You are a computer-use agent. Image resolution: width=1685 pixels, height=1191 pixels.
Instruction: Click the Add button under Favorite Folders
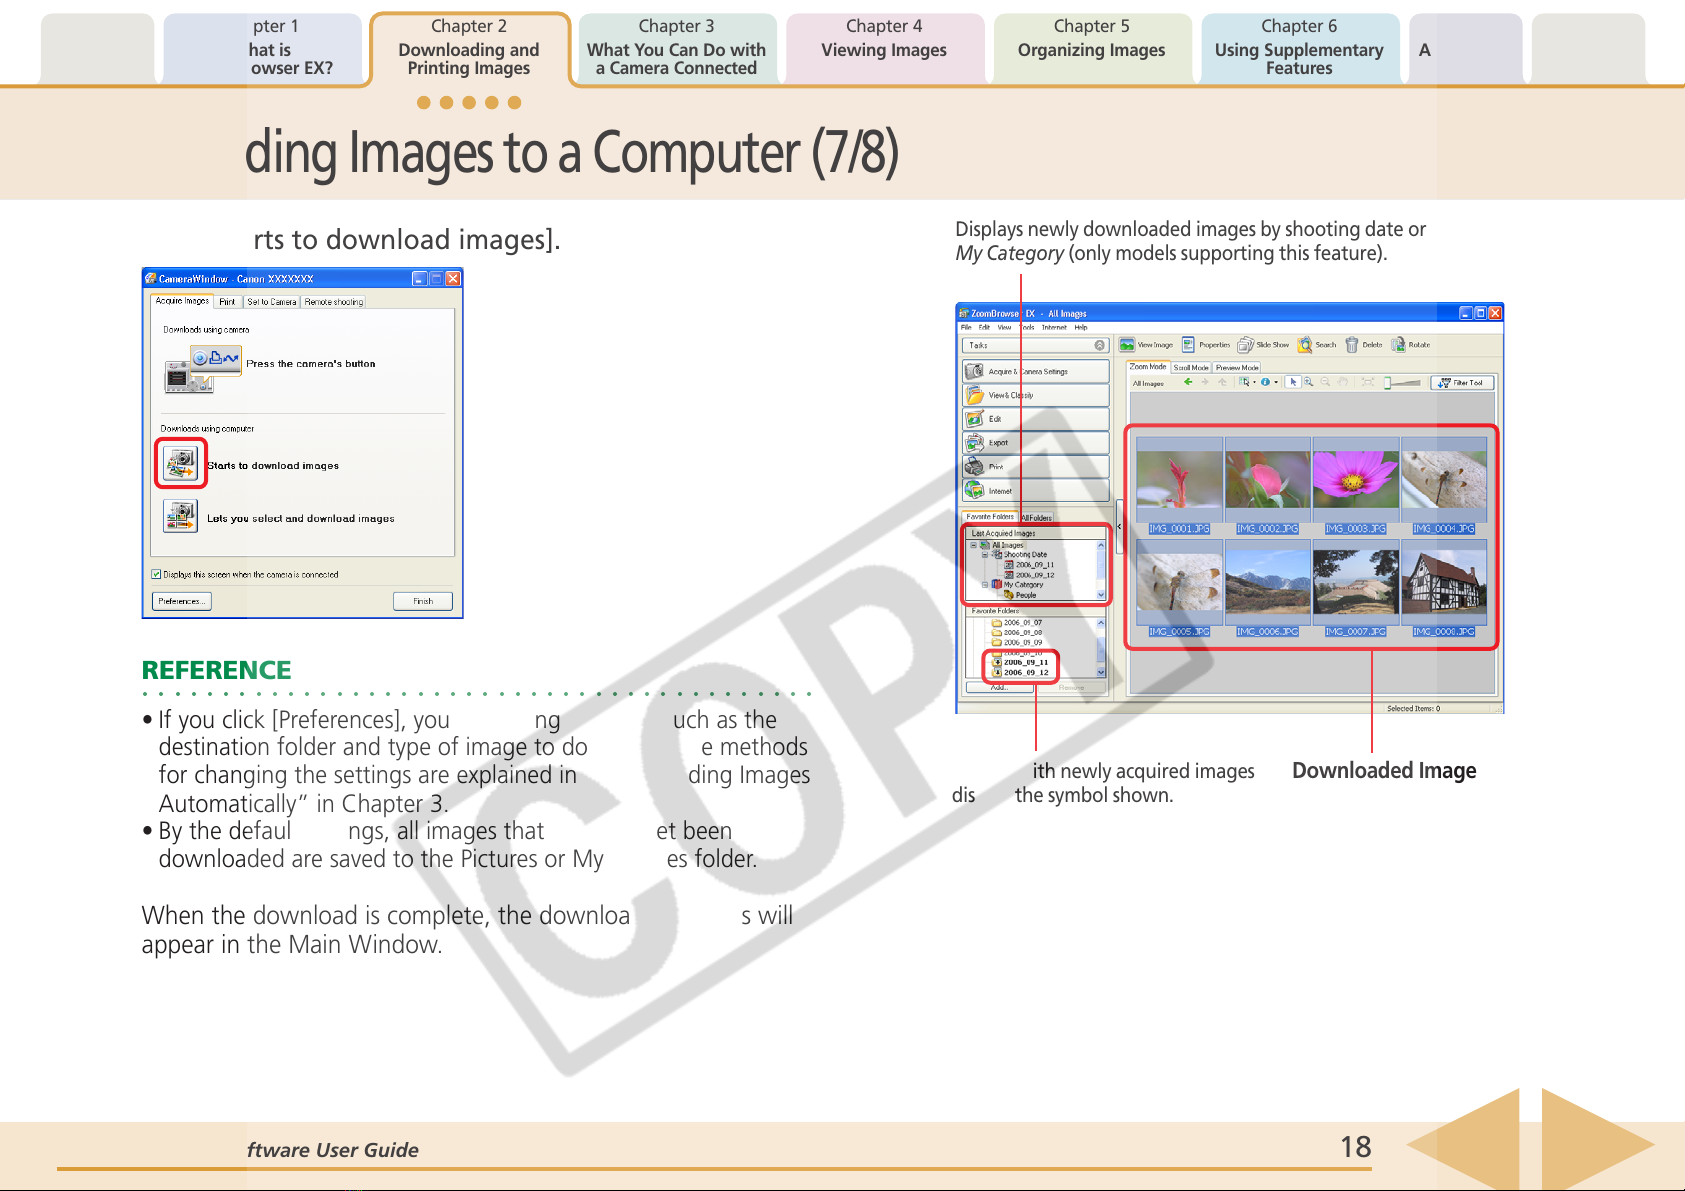[x=998, y=688]
